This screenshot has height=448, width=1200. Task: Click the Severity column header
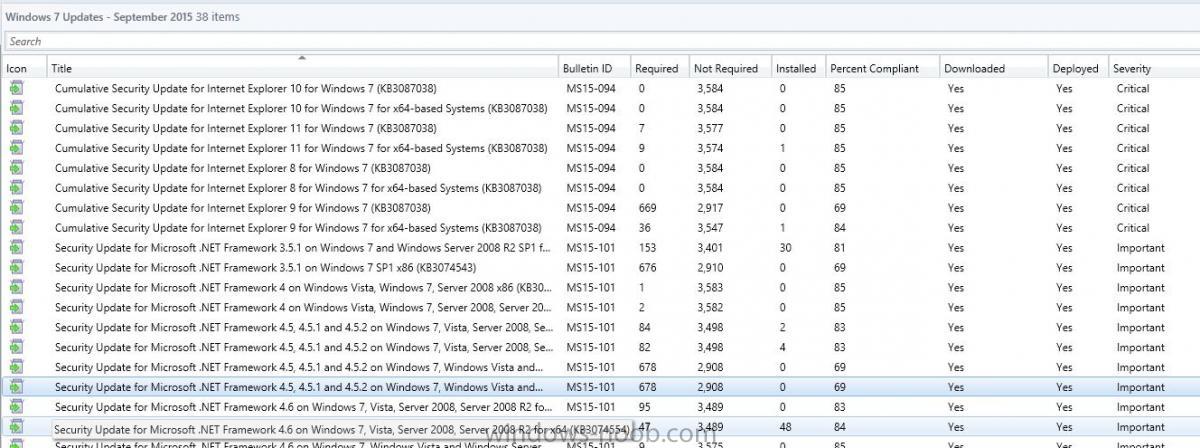(1153, 68)
